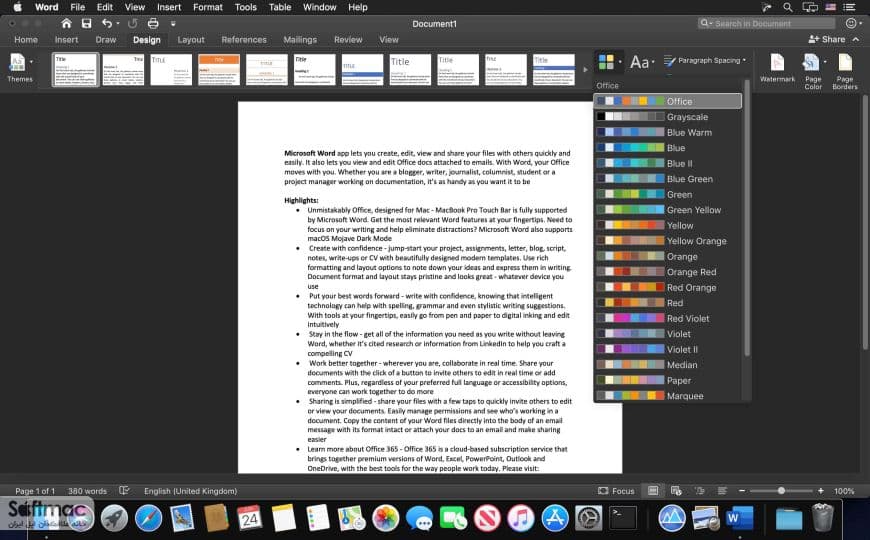Choose the Blue Warm color scheme

(668, 132)
